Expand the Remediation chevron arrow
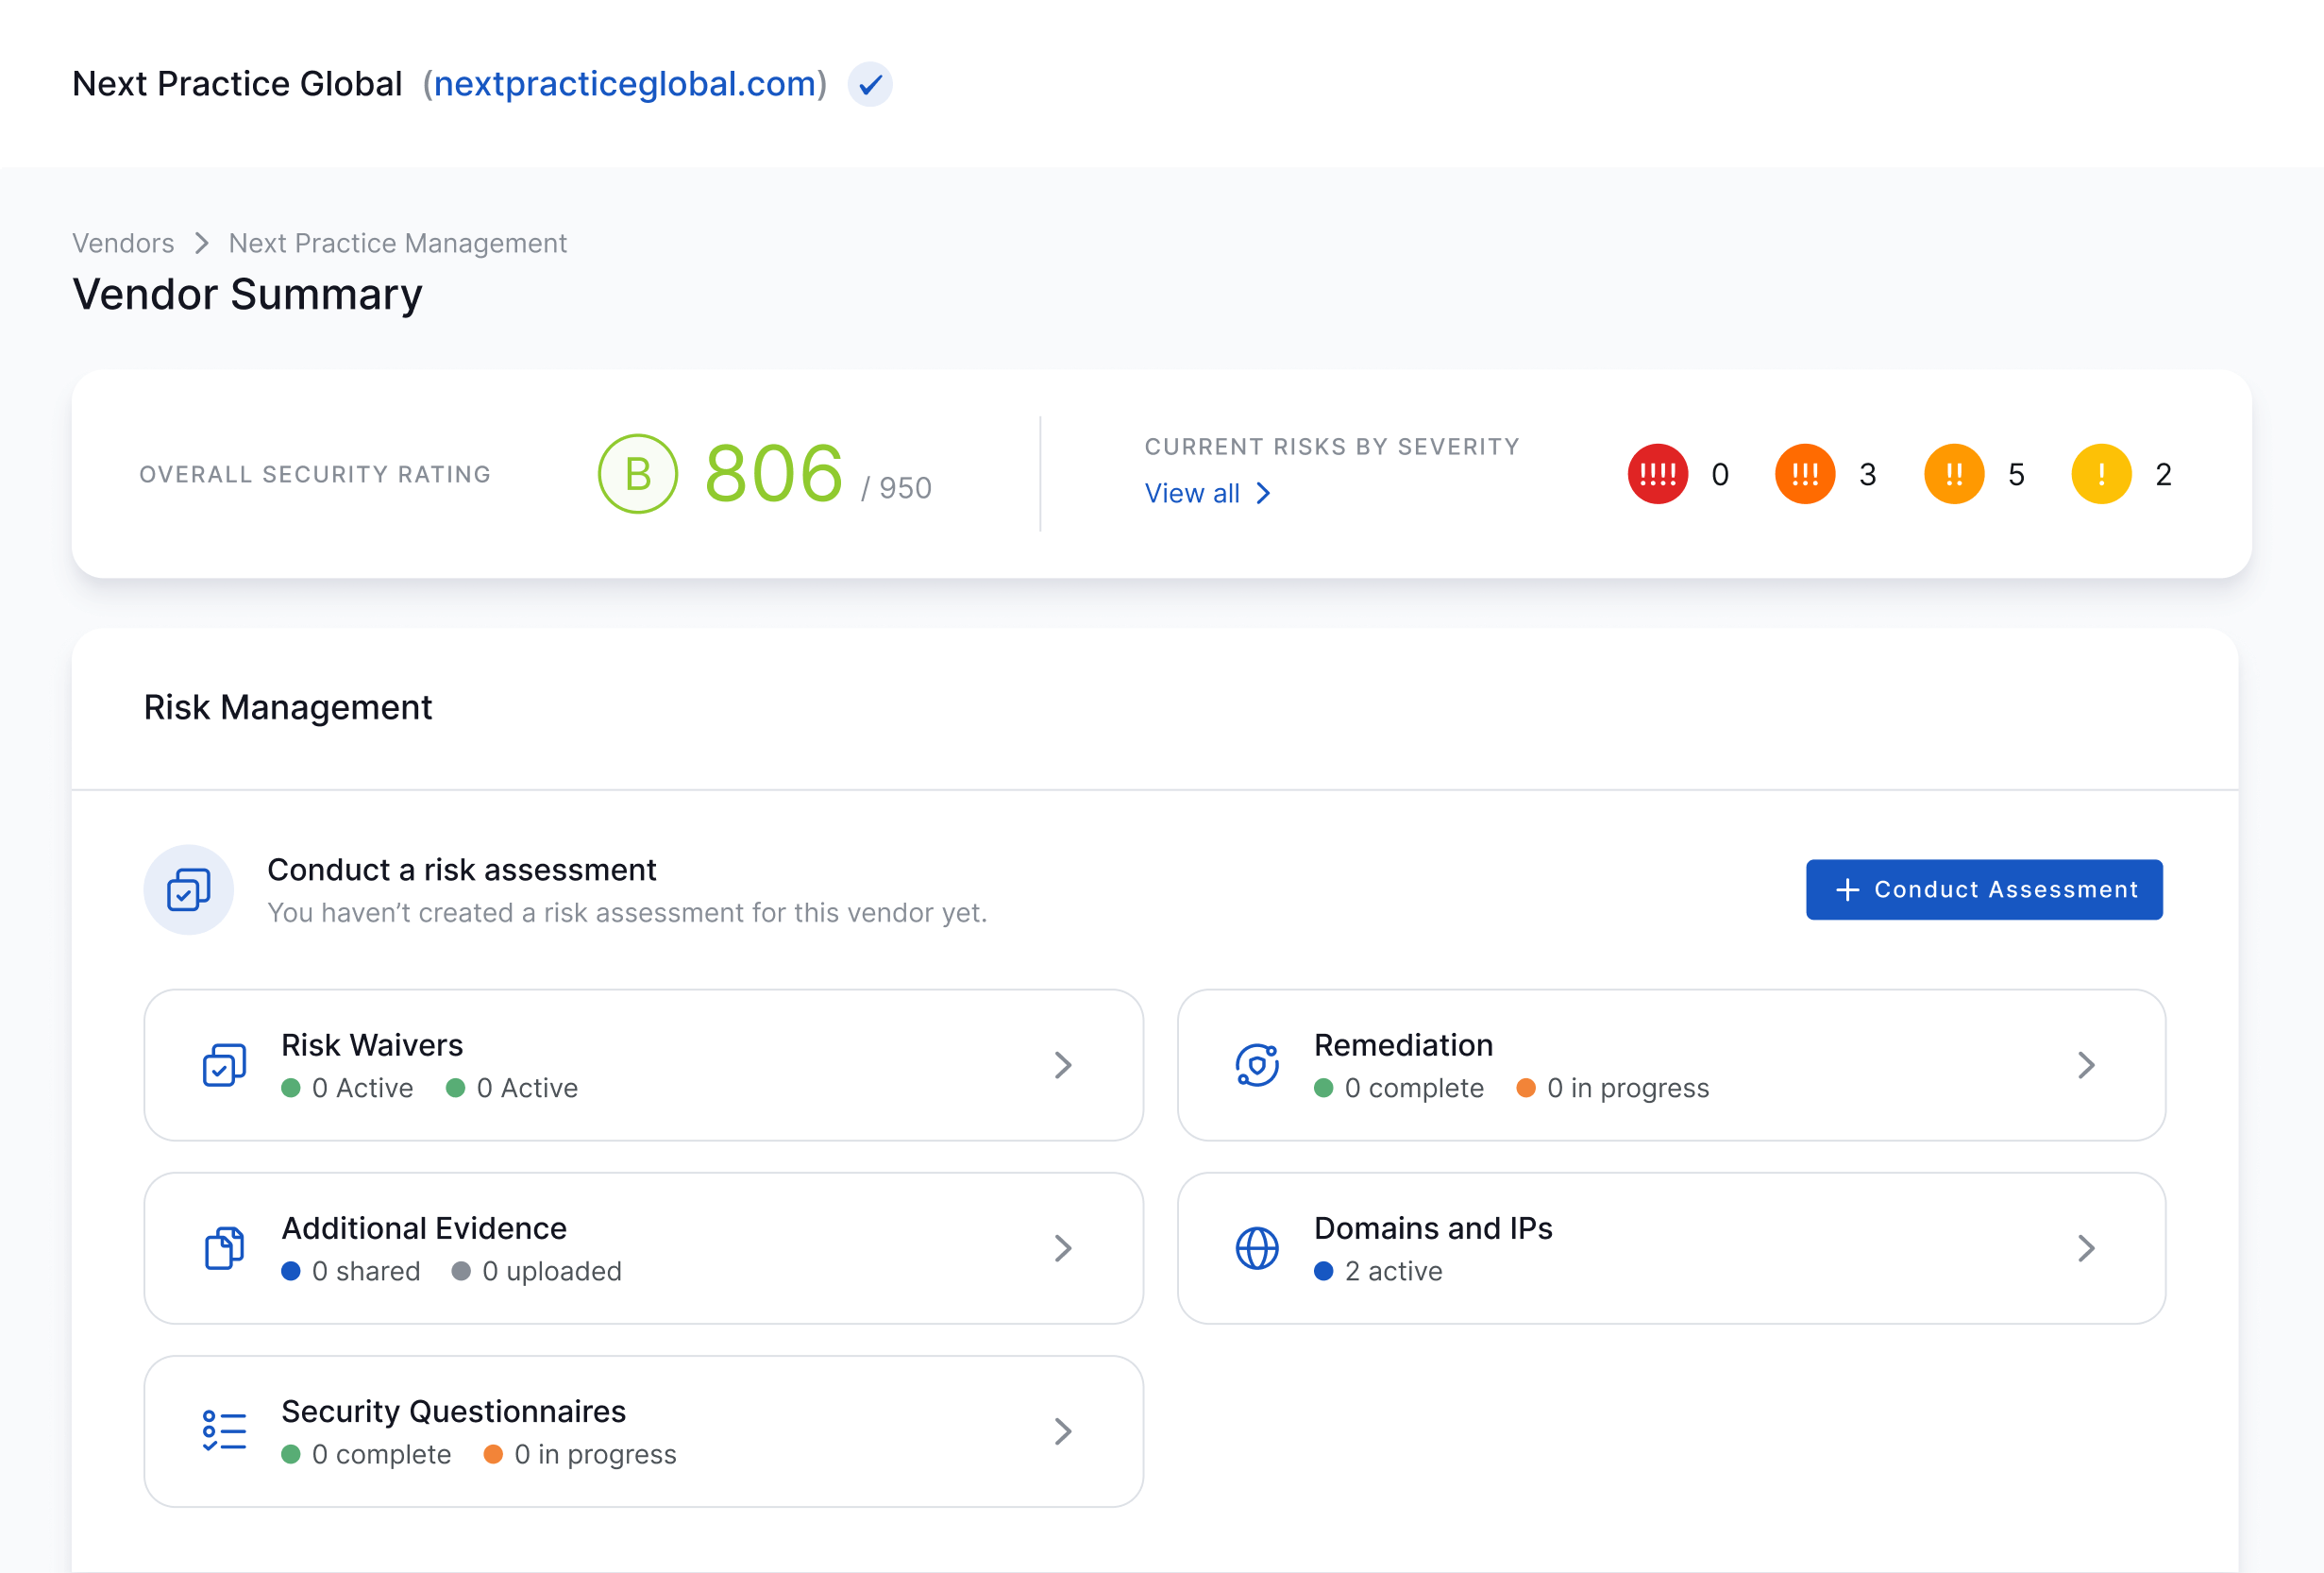The height and width of the screenshot is (1573, 2324). (2085, 1065)
